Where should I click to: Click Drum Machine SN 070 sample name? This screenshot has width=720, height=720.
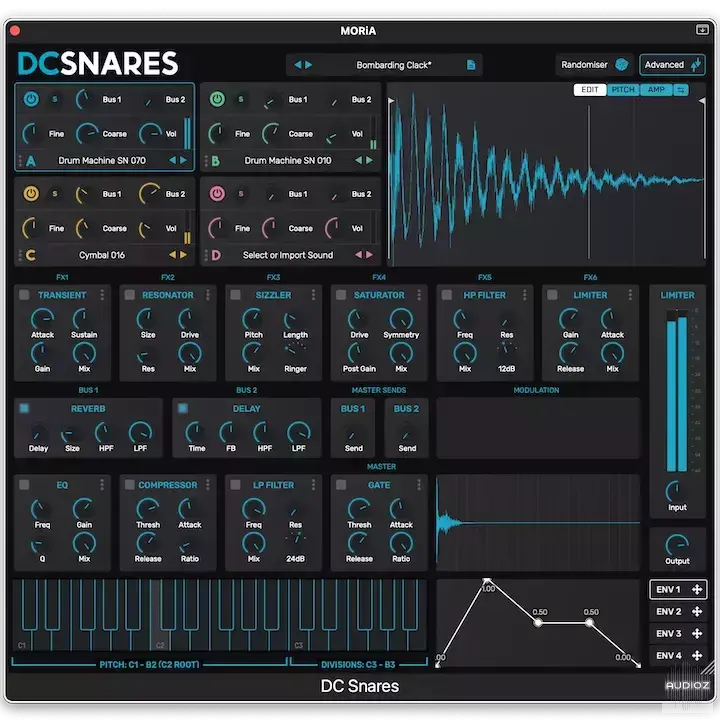coord(102,161)
